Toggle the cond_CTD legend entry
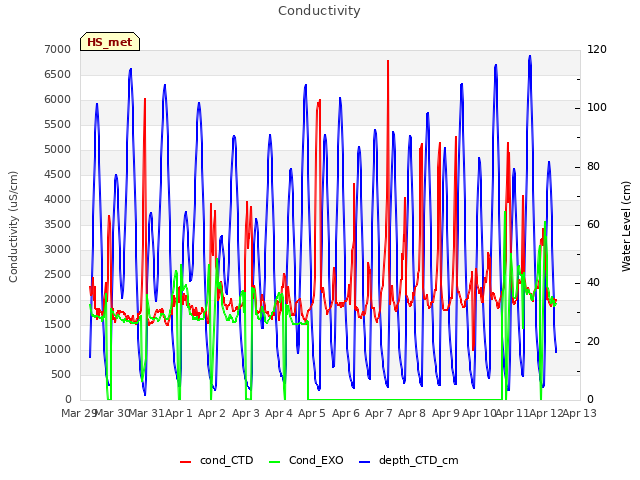 pyautogui.click(x=217, y=460)
